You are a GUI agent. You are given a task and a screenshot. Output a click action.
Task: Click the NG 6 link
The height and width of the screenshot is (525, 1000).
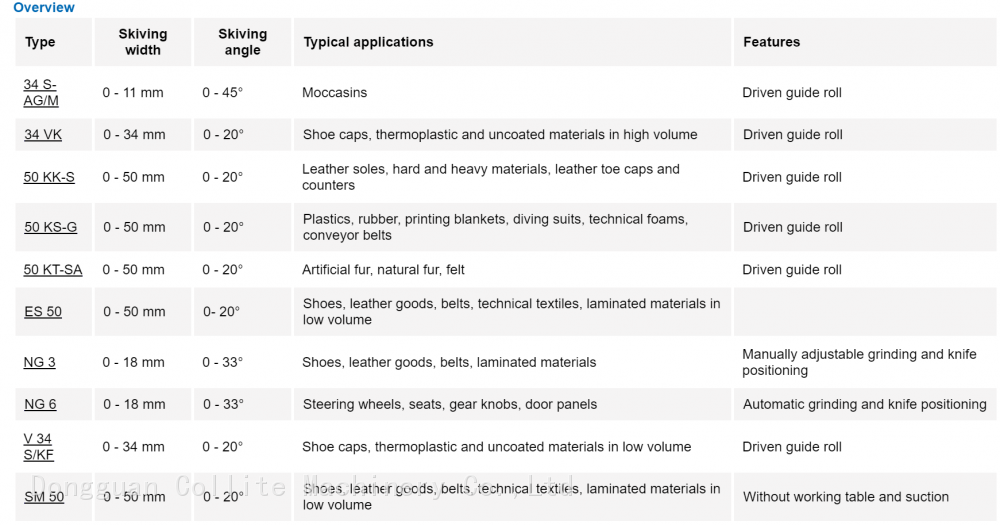coord(40,404)
